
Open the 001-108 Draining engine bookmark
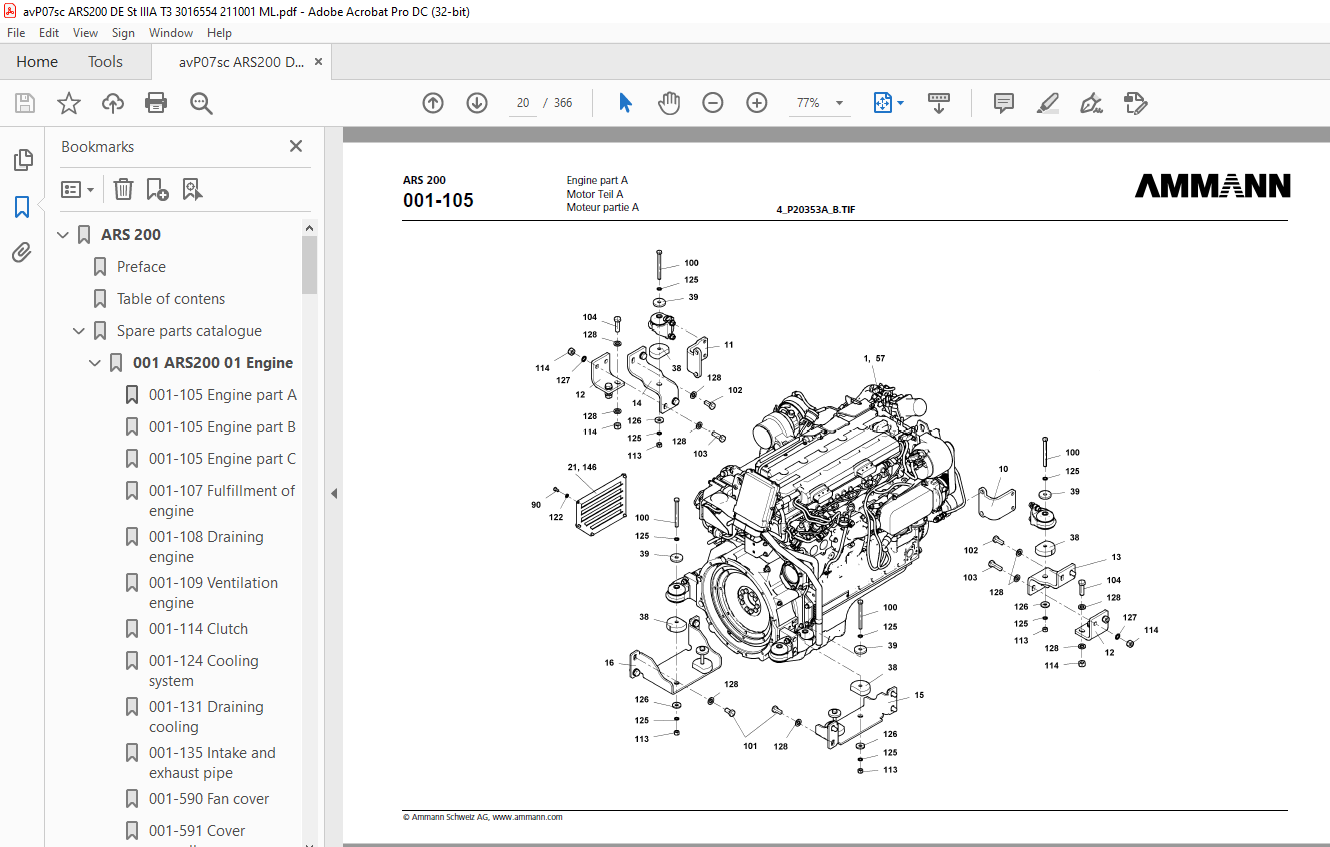(x=206, y=547)
